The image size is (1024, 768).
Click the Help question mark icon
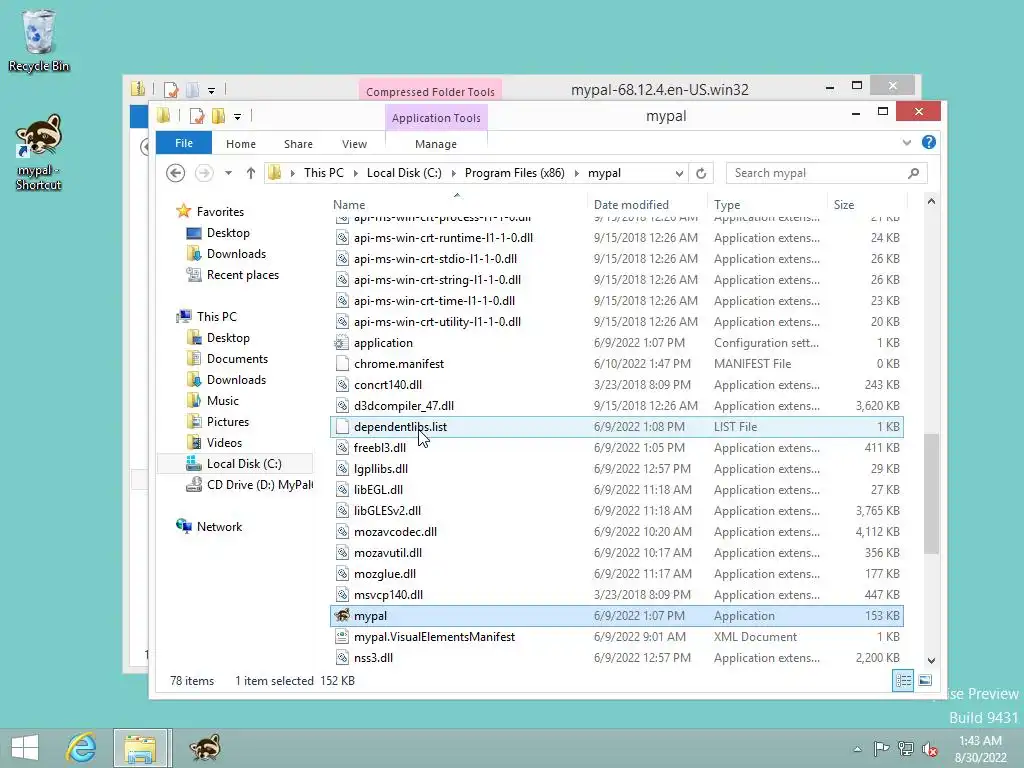pos(929,142)
